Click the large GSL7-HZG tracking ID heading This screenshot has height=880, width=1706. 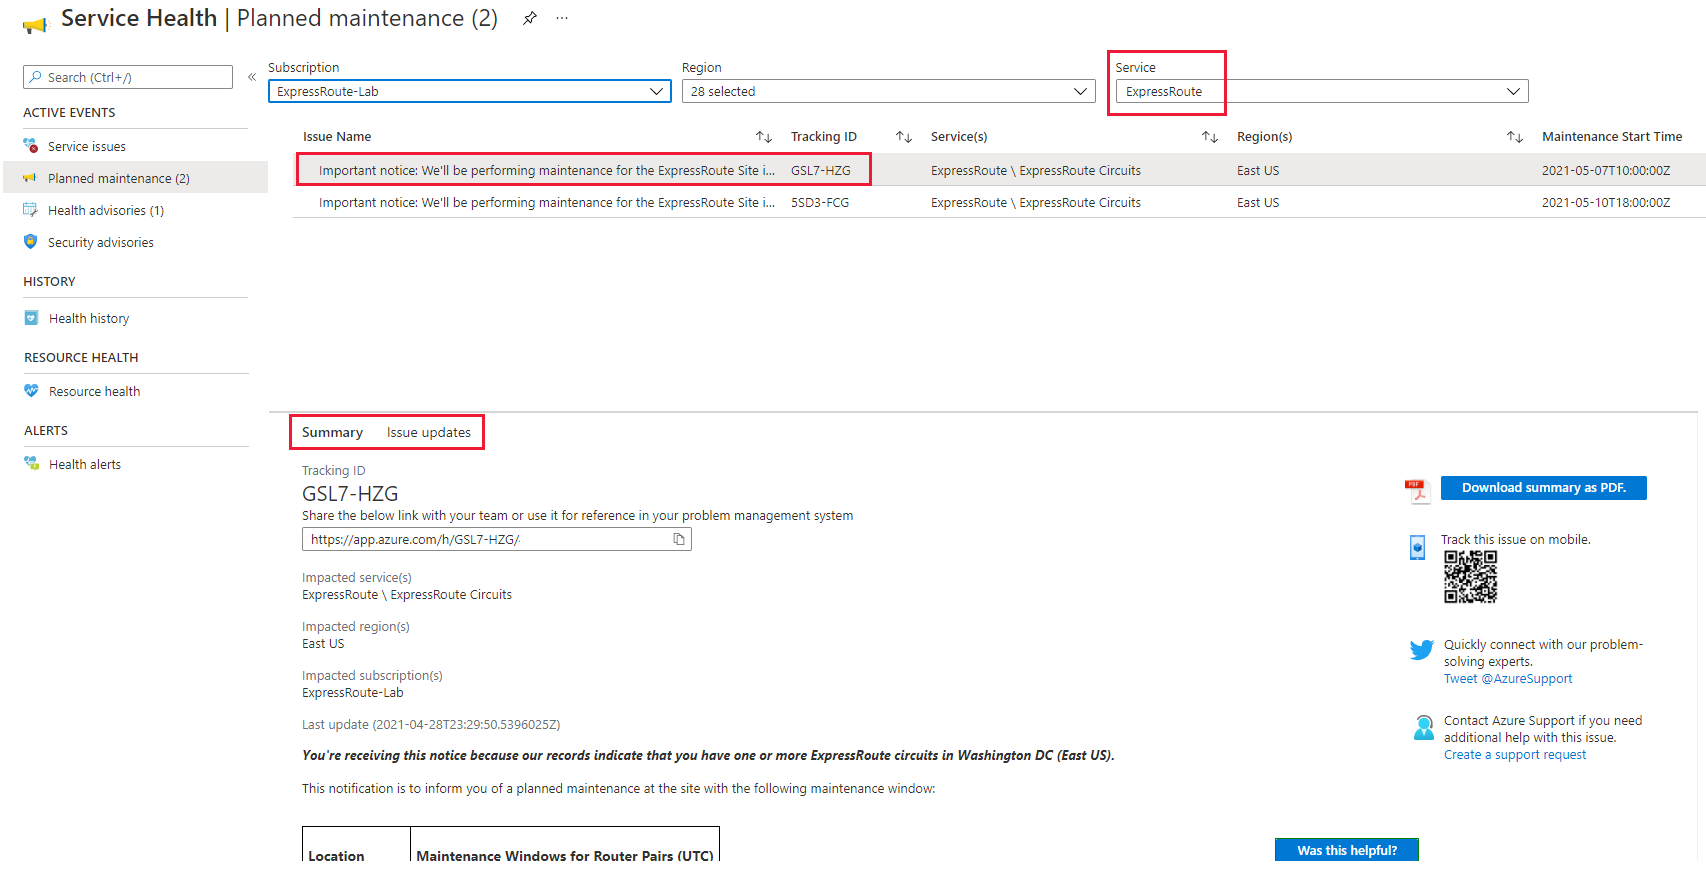point(350,494)
